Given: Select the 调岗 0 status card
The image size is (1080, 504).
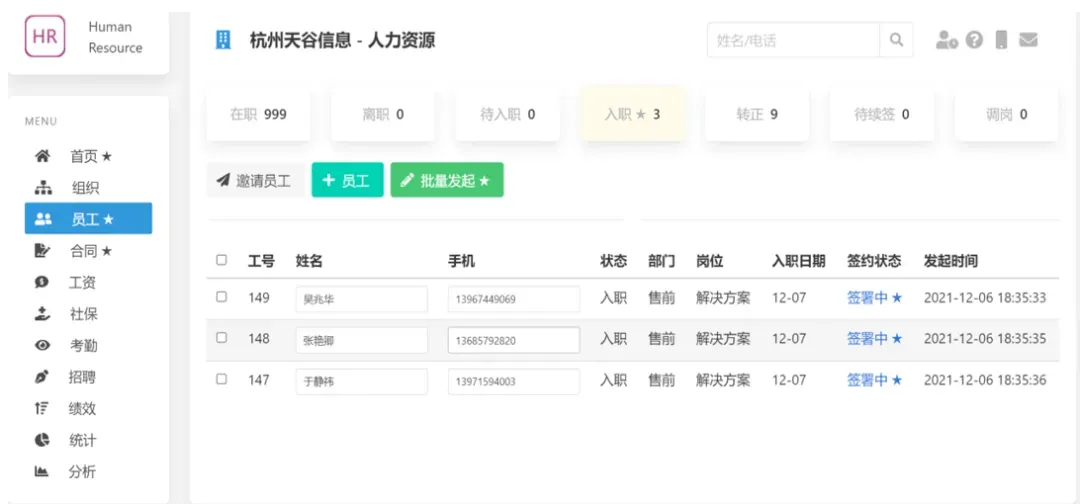Looking at the screenshot, I should (1006, 114).
